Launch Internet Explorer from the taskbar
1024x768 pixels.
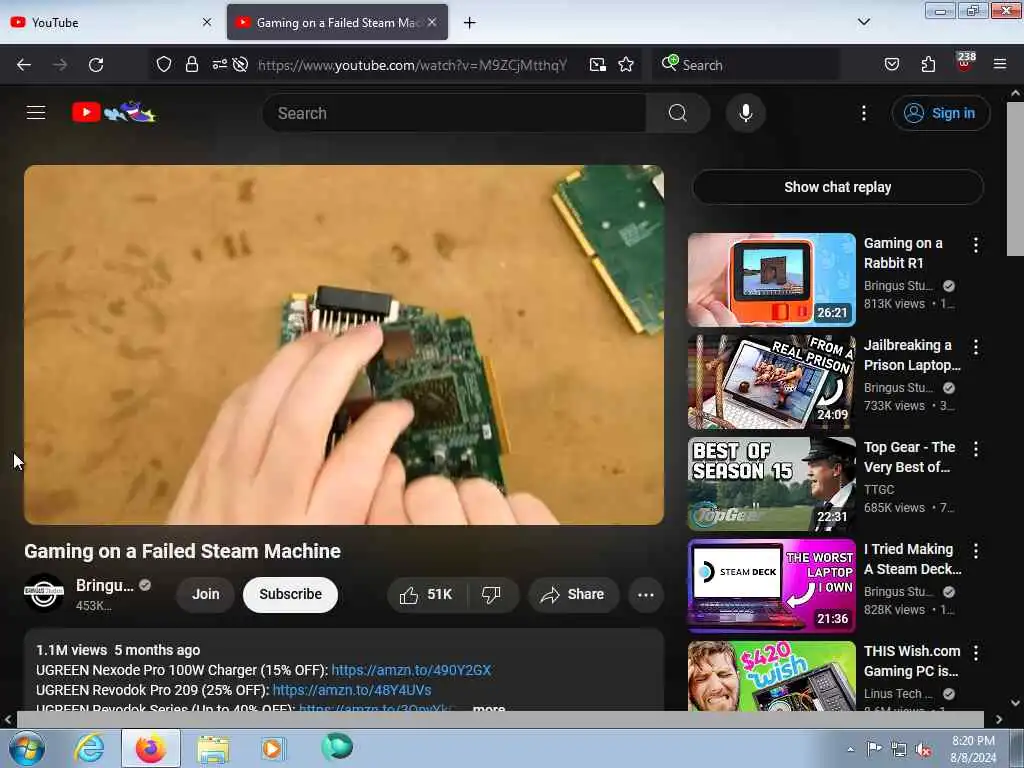[x=89, y=748]
